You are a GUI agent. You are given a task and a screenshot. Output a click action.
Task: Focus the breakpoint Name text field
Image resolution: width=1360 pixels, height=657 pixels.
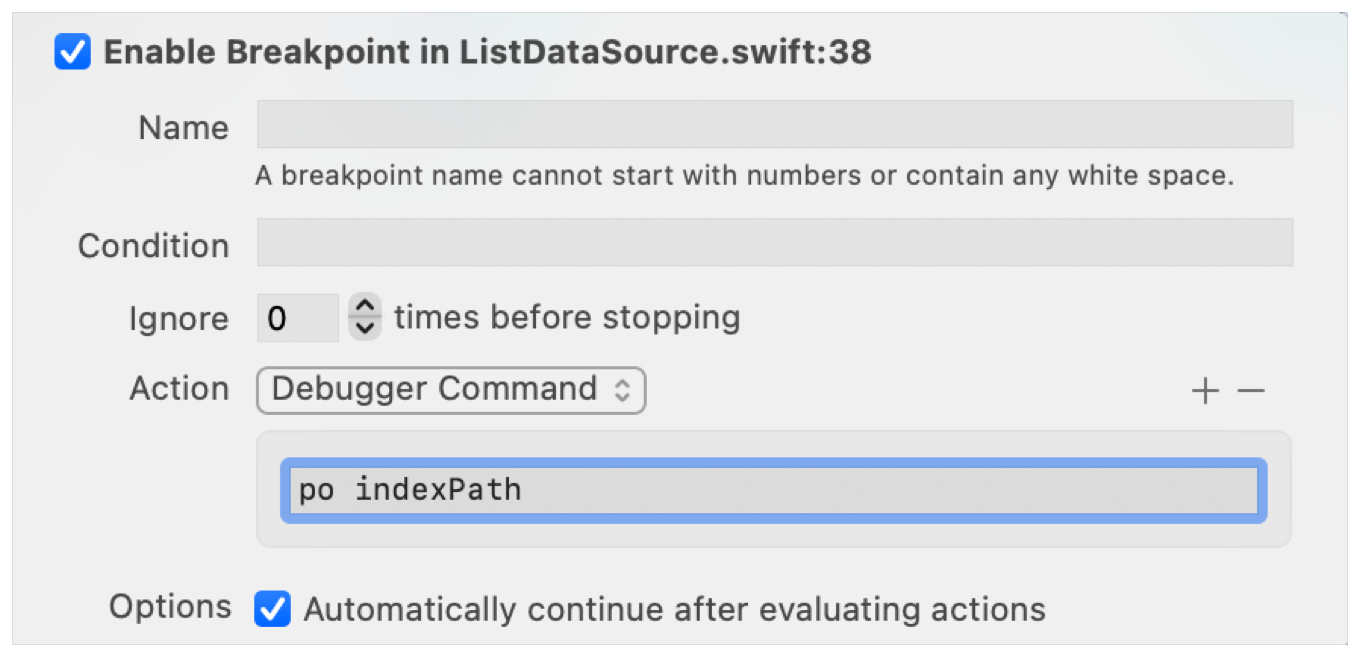click(x=775, y=125)
